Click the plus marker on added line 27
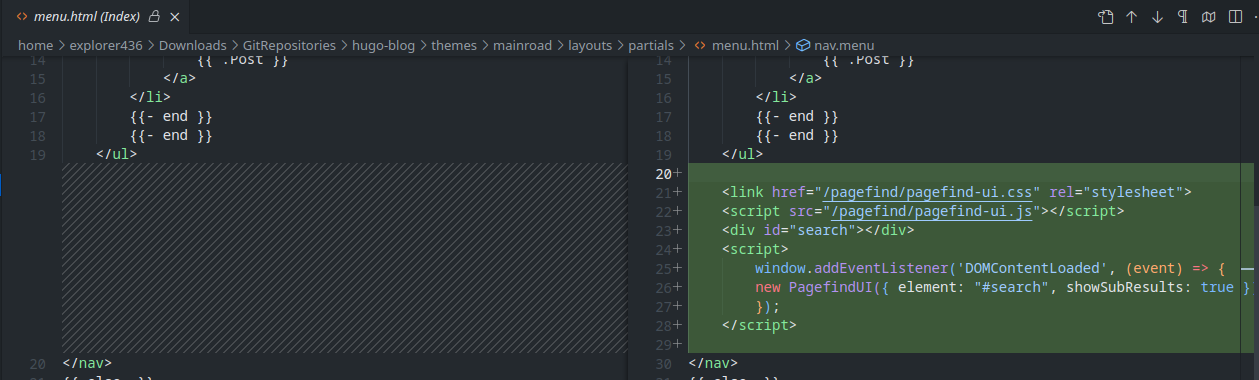This screenshot has width=1259, height=380. tap(678, 306)
